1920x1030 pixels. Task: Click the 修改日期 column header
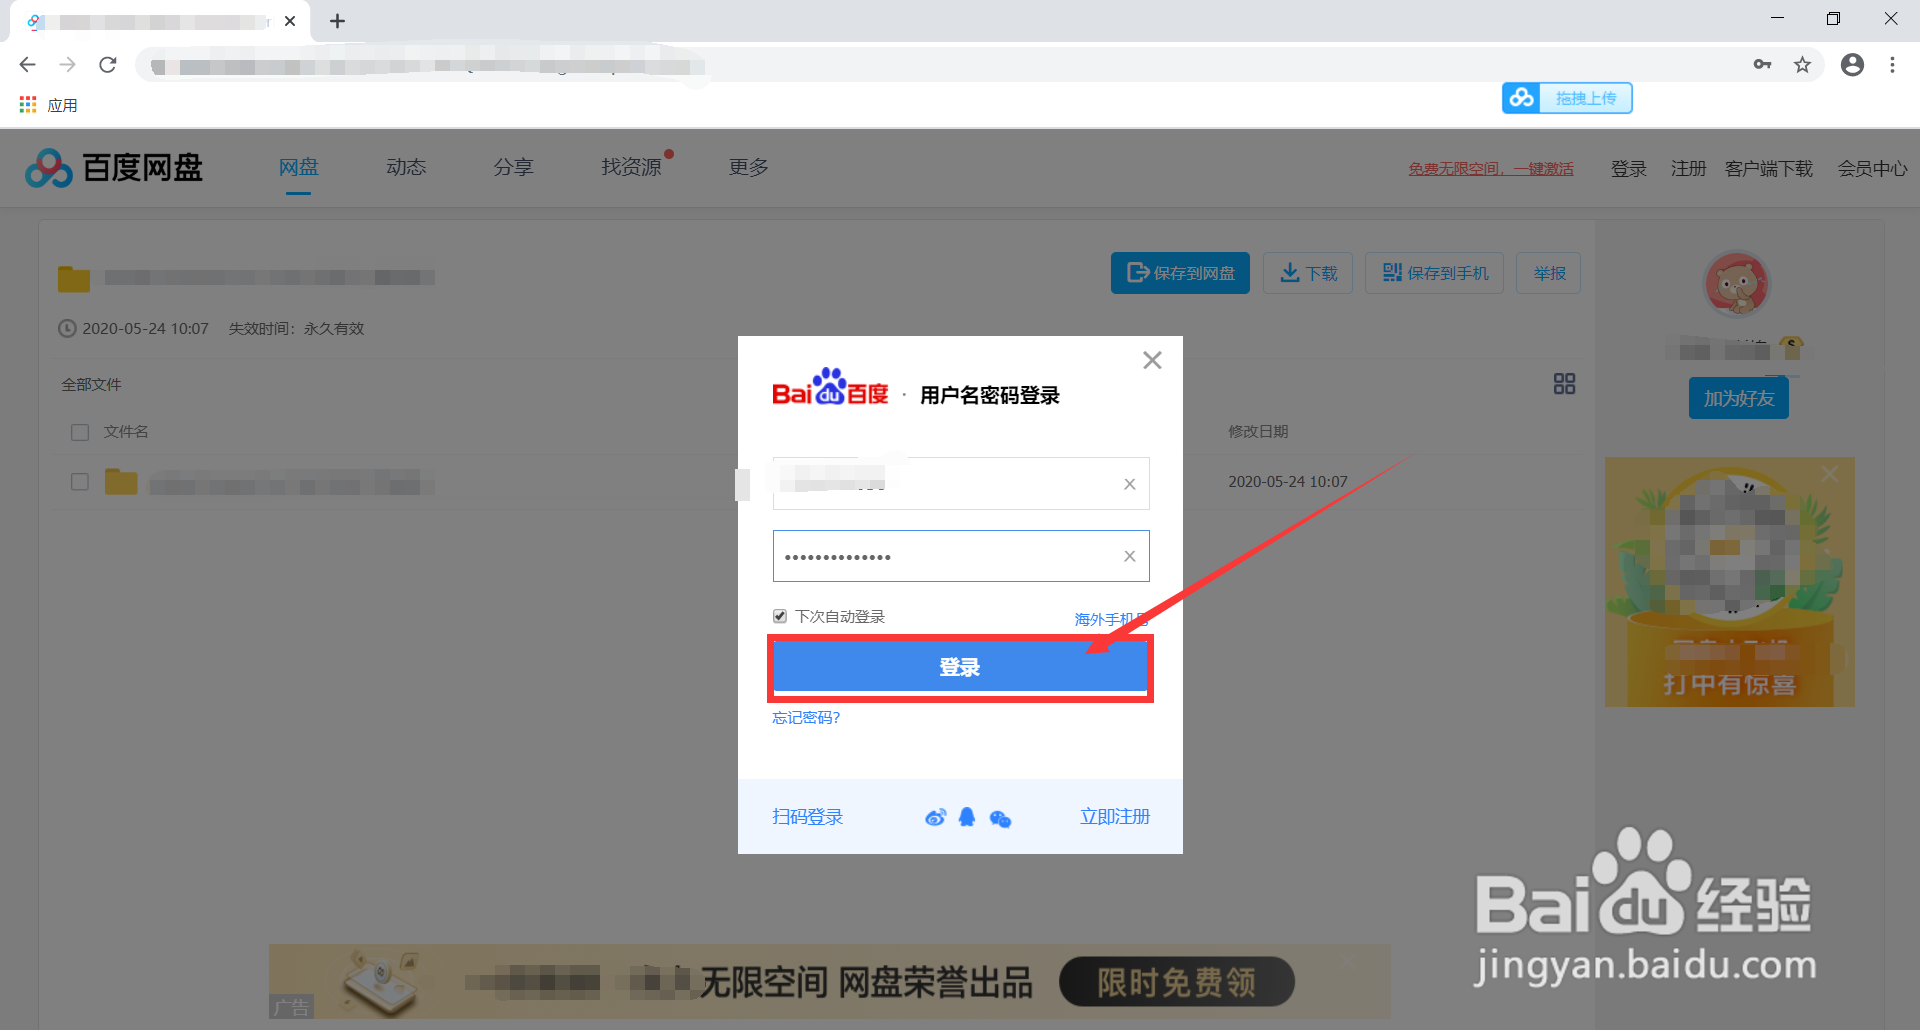click(1258, 432)
